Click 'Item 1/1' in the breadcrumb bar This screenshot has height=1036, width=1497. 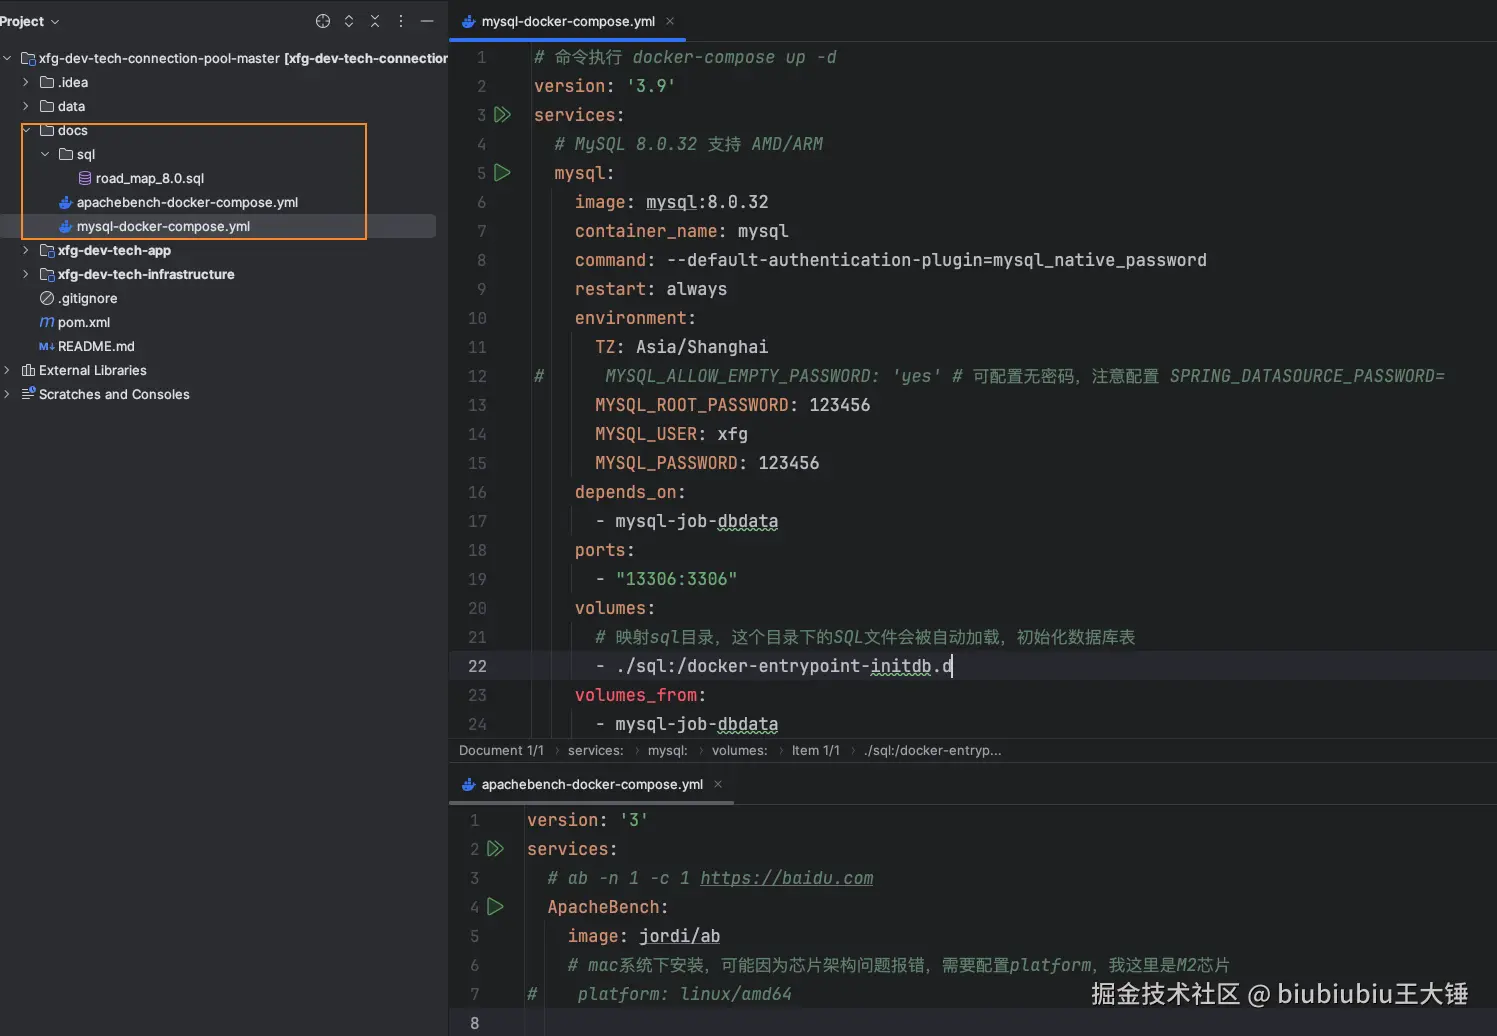click(x=816, y=750)
